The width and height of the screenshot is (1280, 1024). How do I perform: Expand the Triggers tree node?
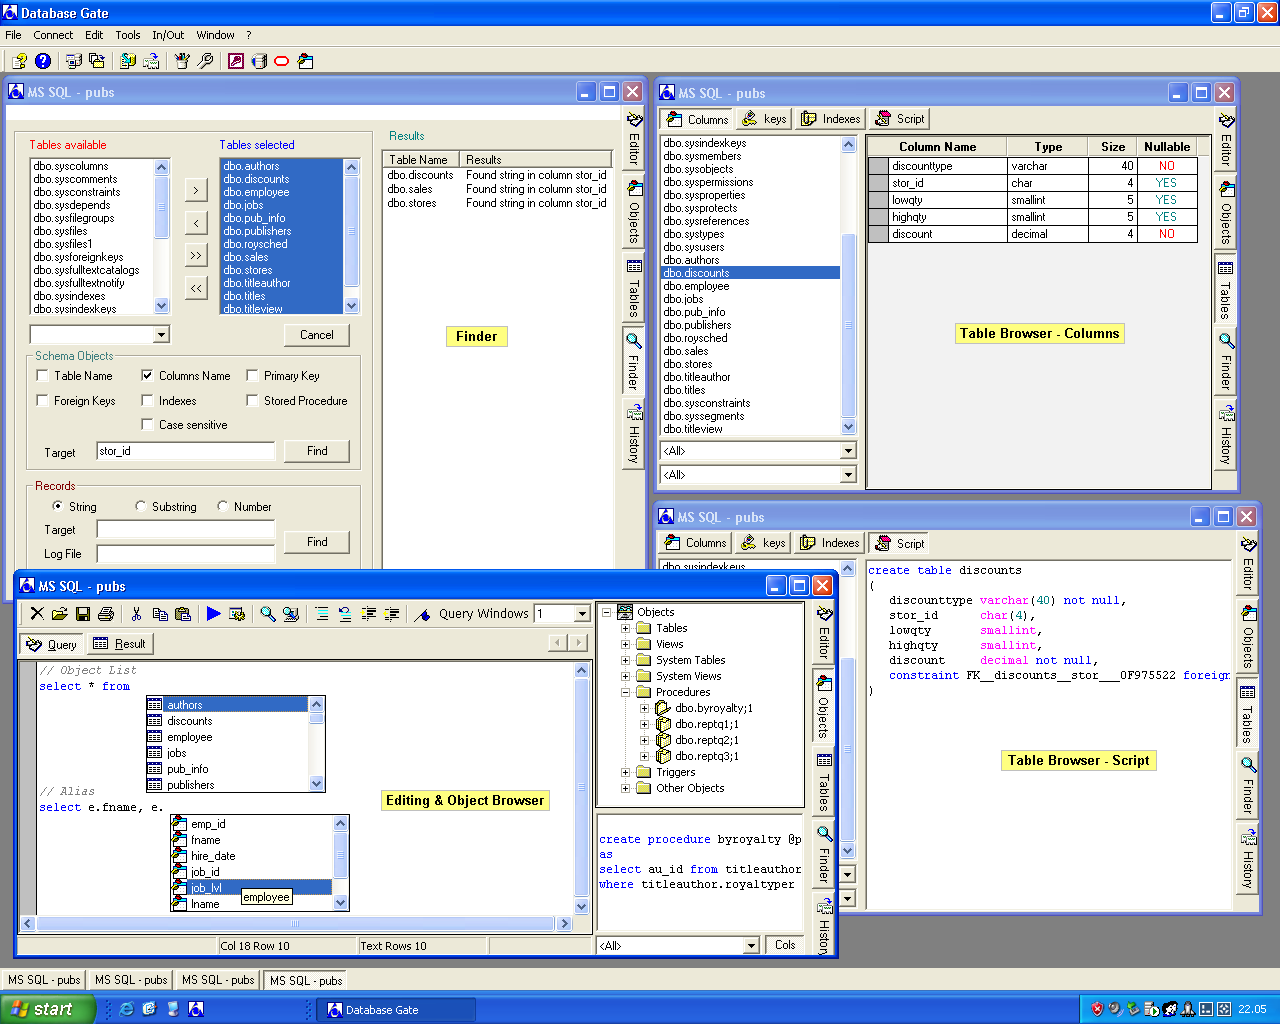626,772
